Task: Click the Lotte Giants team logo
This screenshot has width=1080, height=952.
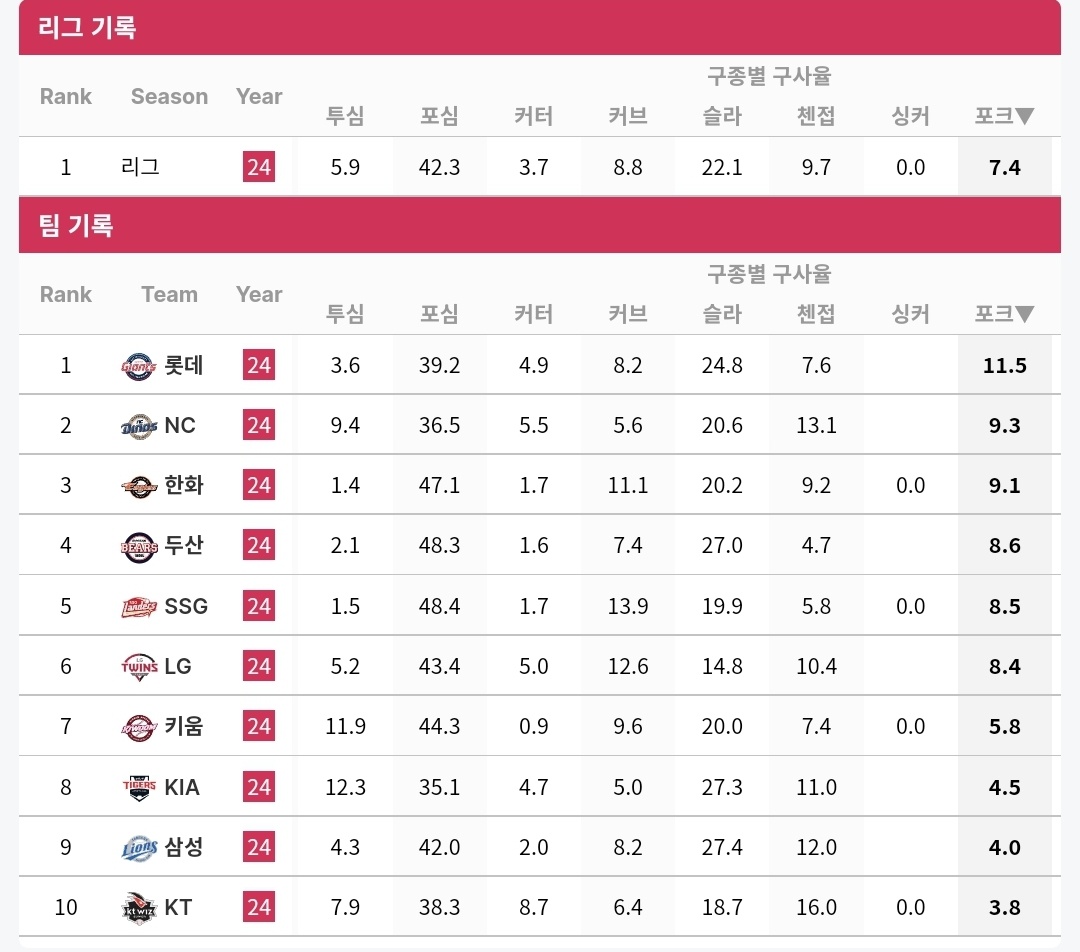Action: pyautogui.click(x=139, y=366)
